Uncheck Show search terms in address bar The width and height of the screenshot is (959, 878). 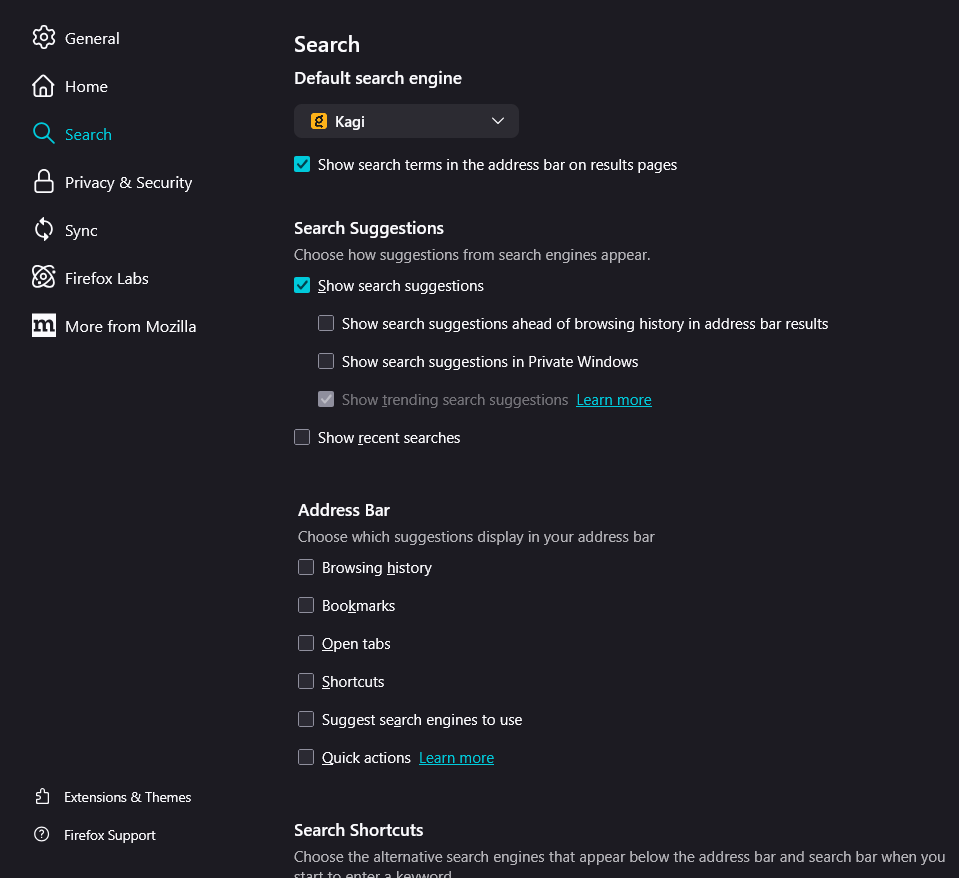[302, 164]
